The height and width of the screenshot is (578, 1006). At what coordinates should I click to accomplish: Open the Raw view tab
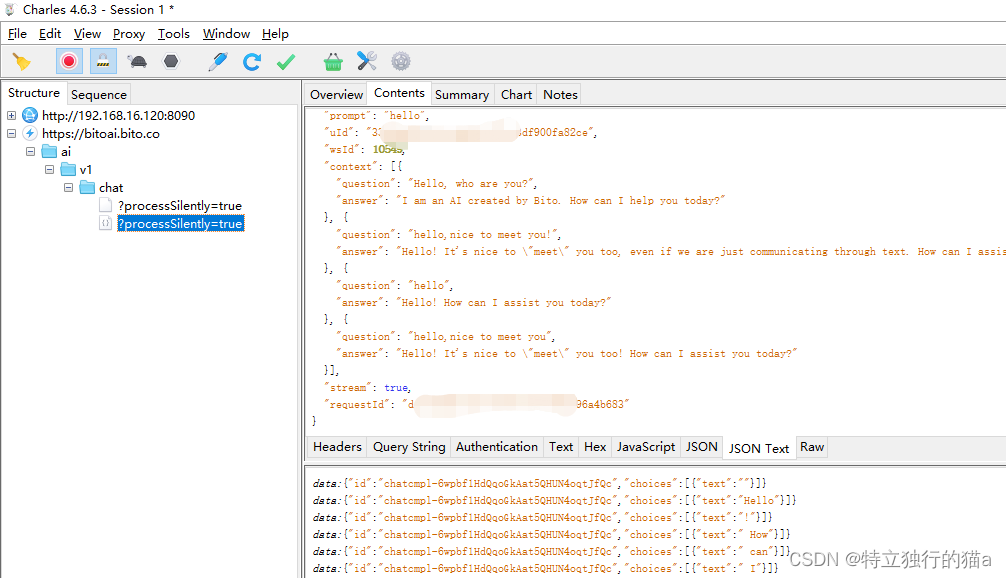(812, 447)
